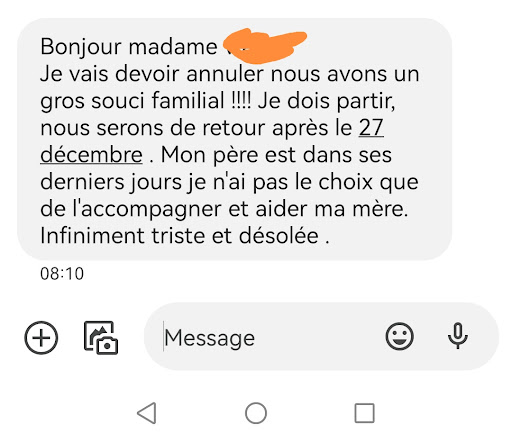
Task: Tap the "Bonjour madame" greeting text
Action: 129,47
